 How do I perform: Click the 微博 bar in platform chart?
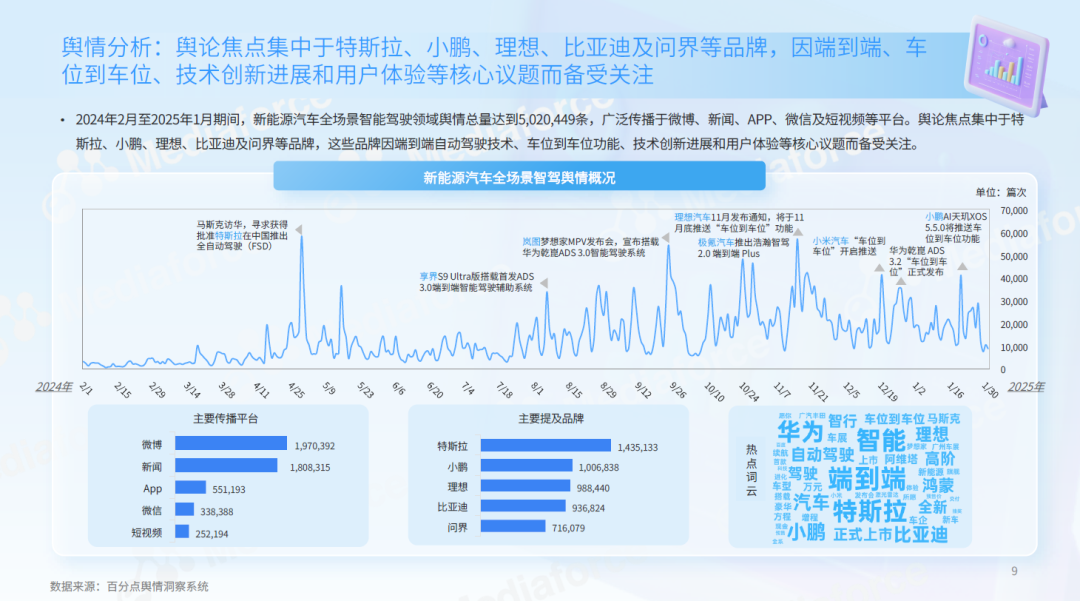[231, 443]
